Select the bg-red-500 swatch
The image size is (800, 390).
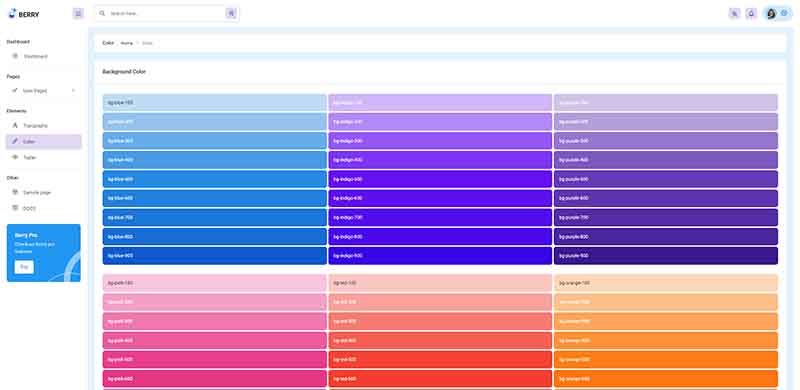[x=440, y=359]
